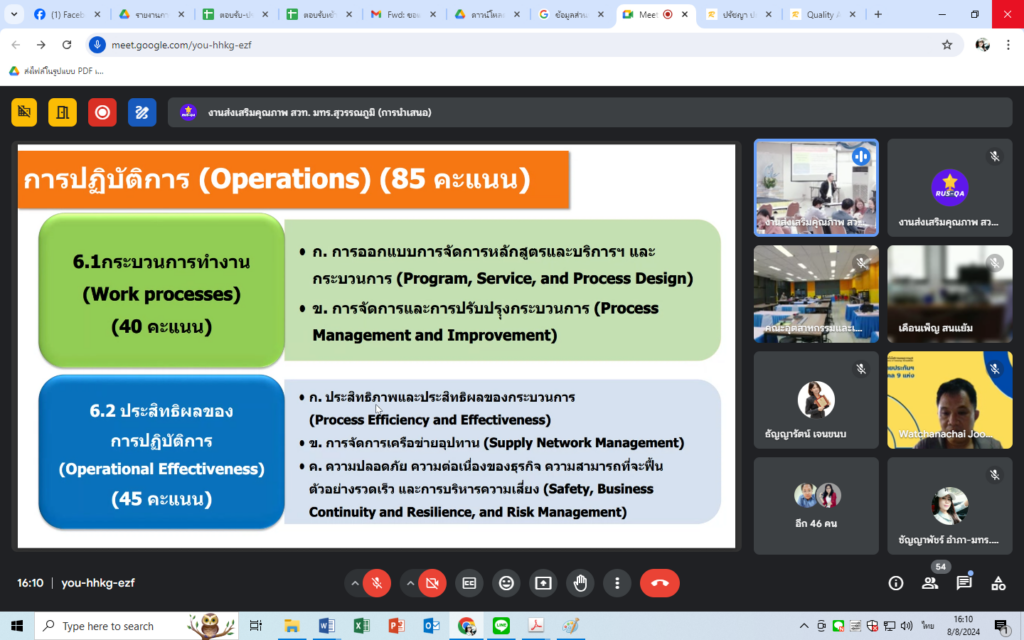
Task: Toggle the microphone mute button
Action: pos(377,583)
